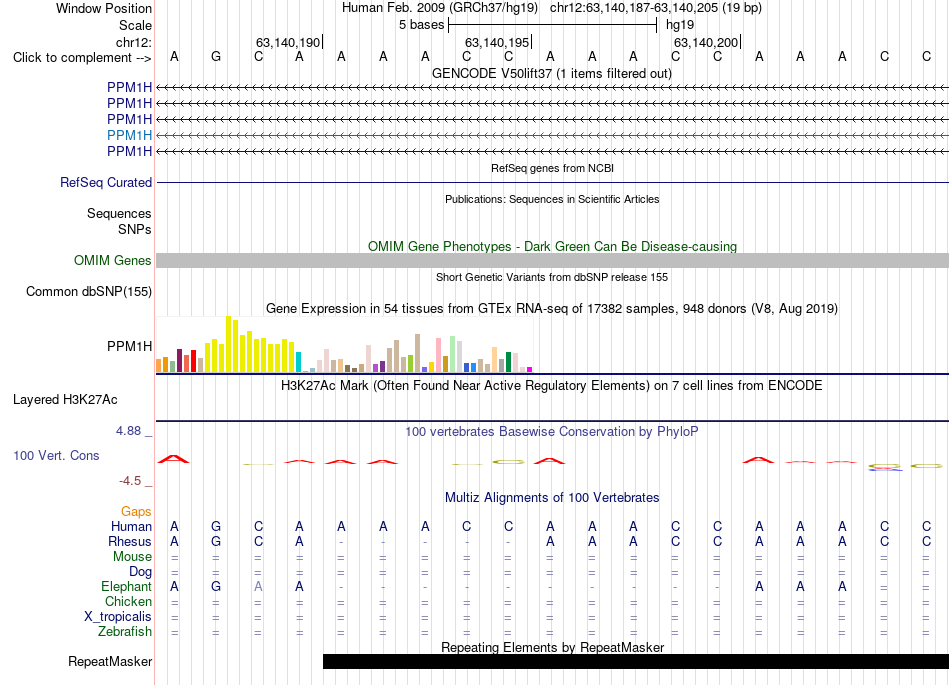Image resolution: width=950 pixels, height=685 pixels.
Task: Click the pink bar in GTEx expression chart
Action: (x=438, y=355)
